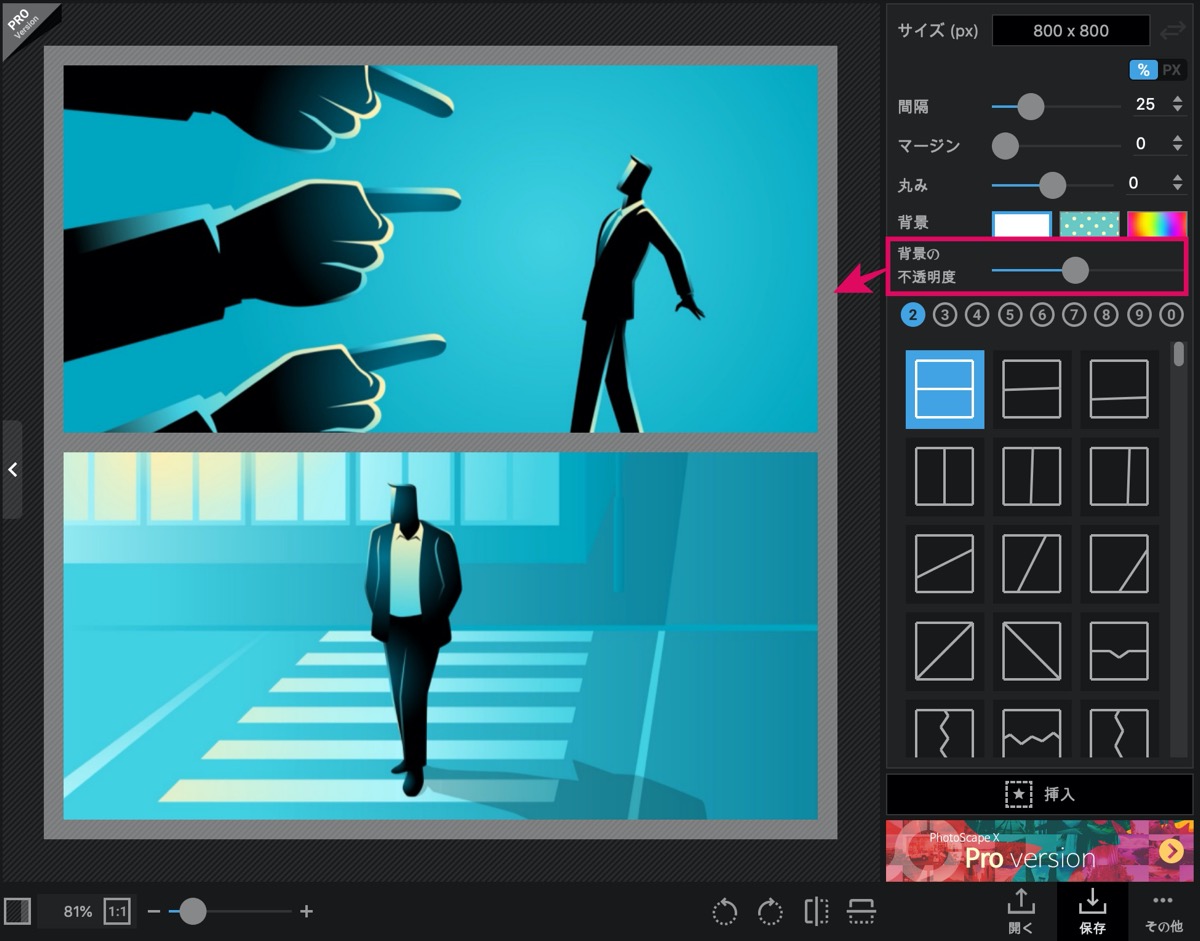
Task: Open the PhotoScape X Pro version banner
Action: [x=1039, y=850]
